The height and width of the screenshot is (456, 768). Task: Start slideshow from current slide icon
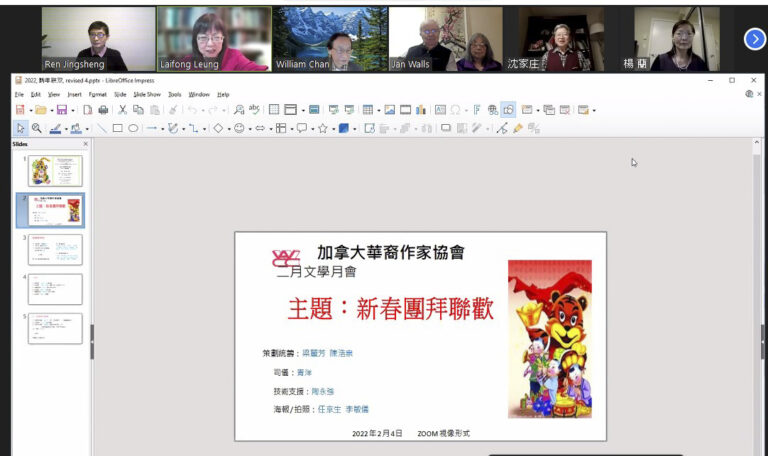(x=349, y=110)
